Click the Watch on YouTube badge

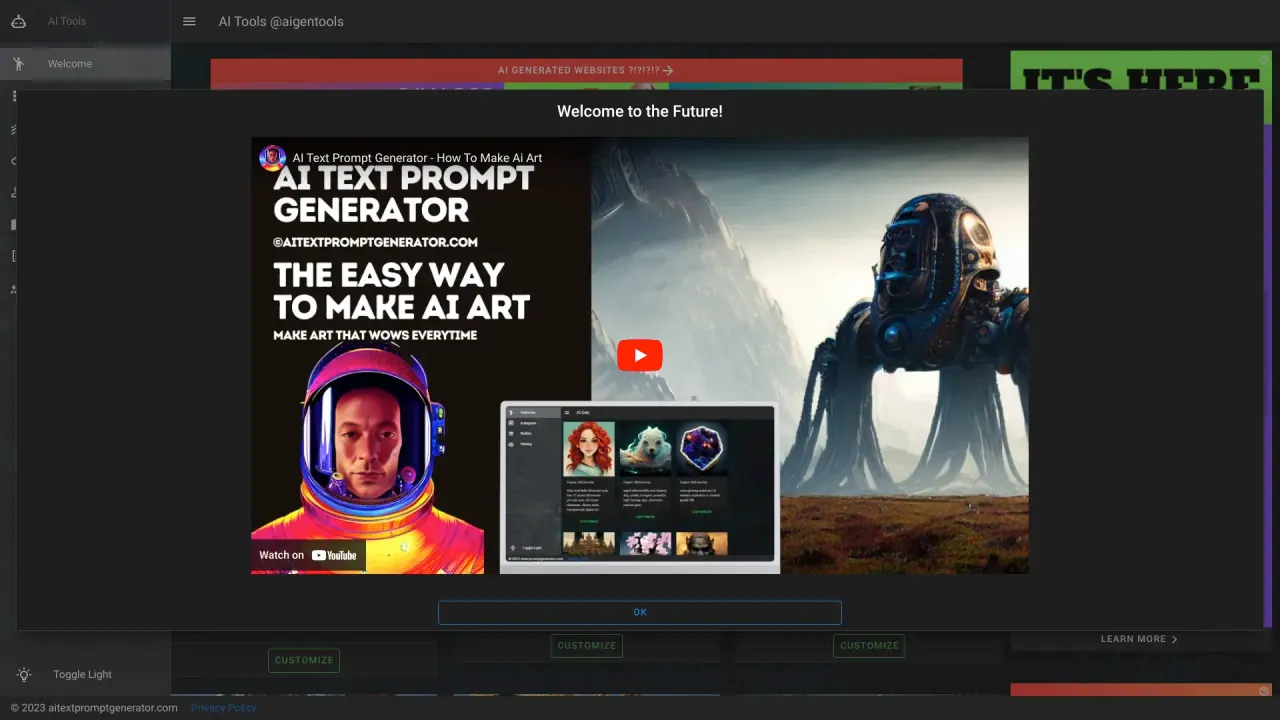click(308, 555)
